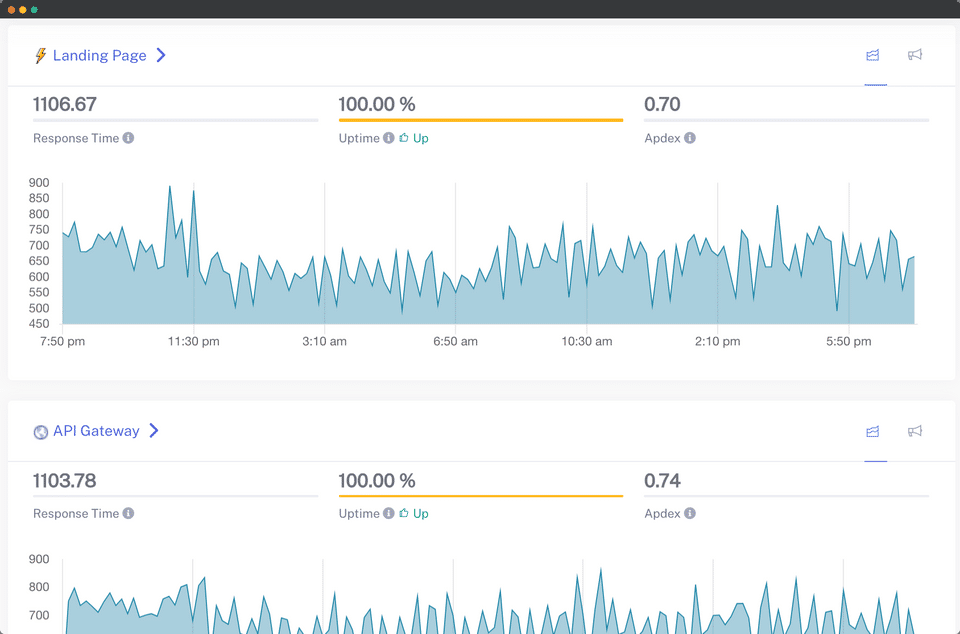Expand Landing Page details chevron
The image size is (960, 634).
click(x=161, y=55)
